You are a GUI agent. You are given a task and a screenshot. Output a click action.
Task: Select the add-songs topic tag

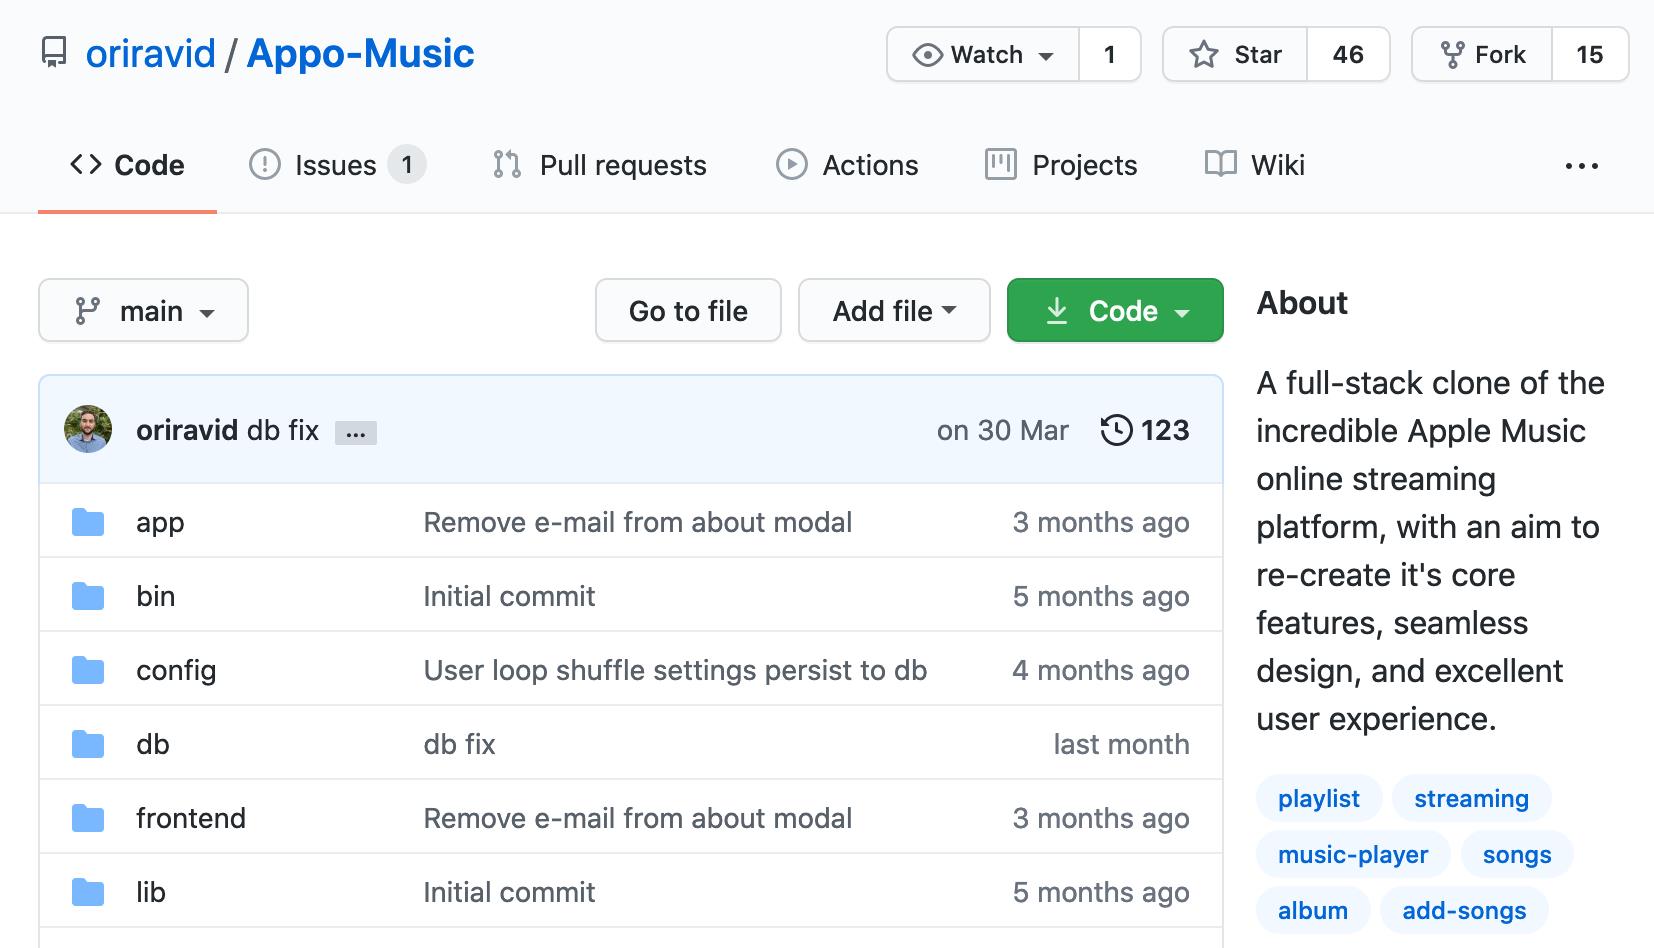pyautogui.click(x=1464, y=910)
